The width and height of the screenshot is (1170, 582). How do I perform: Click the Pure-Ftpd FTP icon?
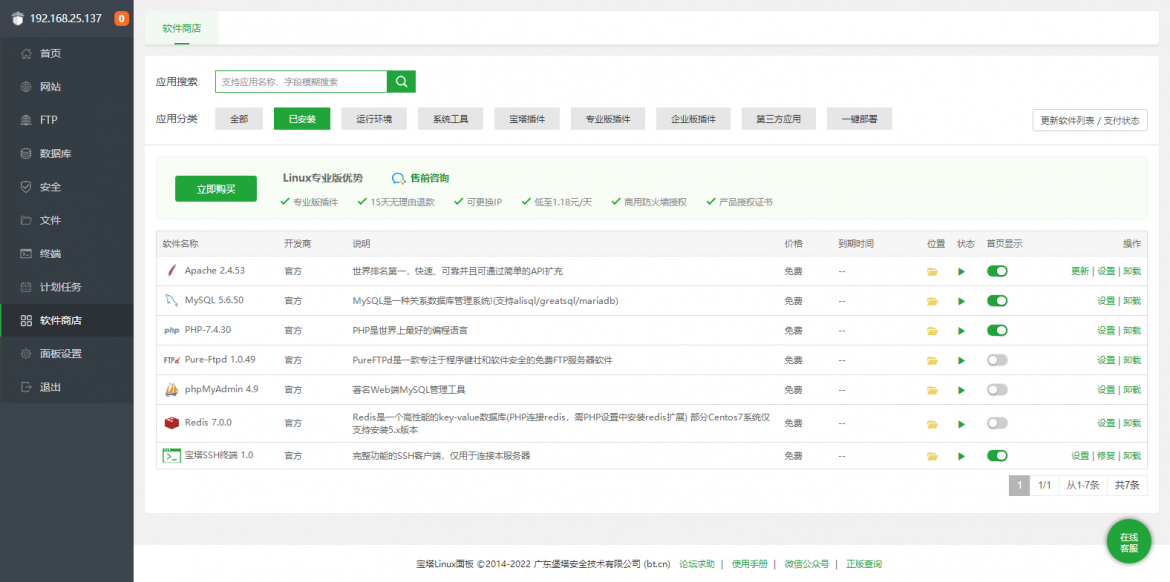pos(172,360)
